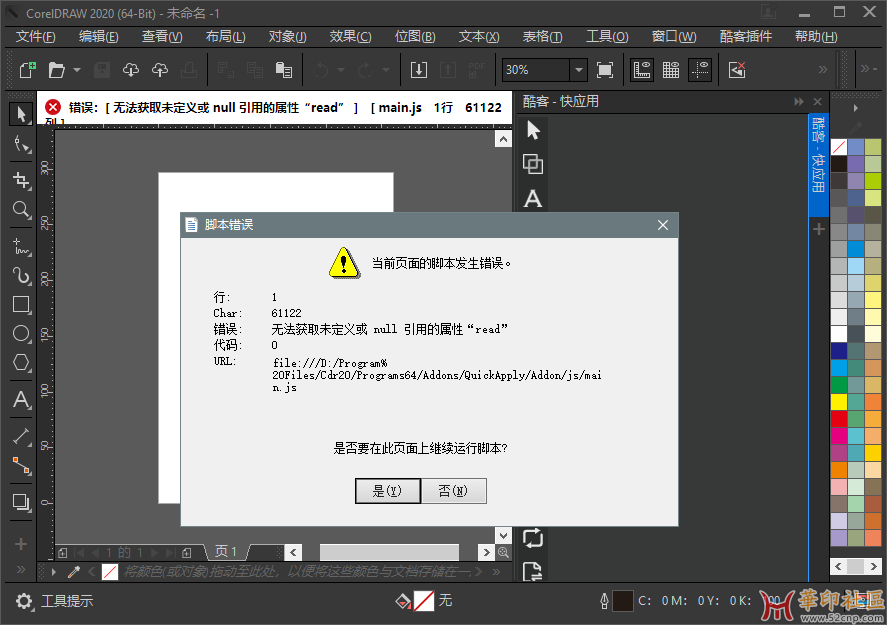Expand toolbox overflow chevron at bottom

(21, 570)
